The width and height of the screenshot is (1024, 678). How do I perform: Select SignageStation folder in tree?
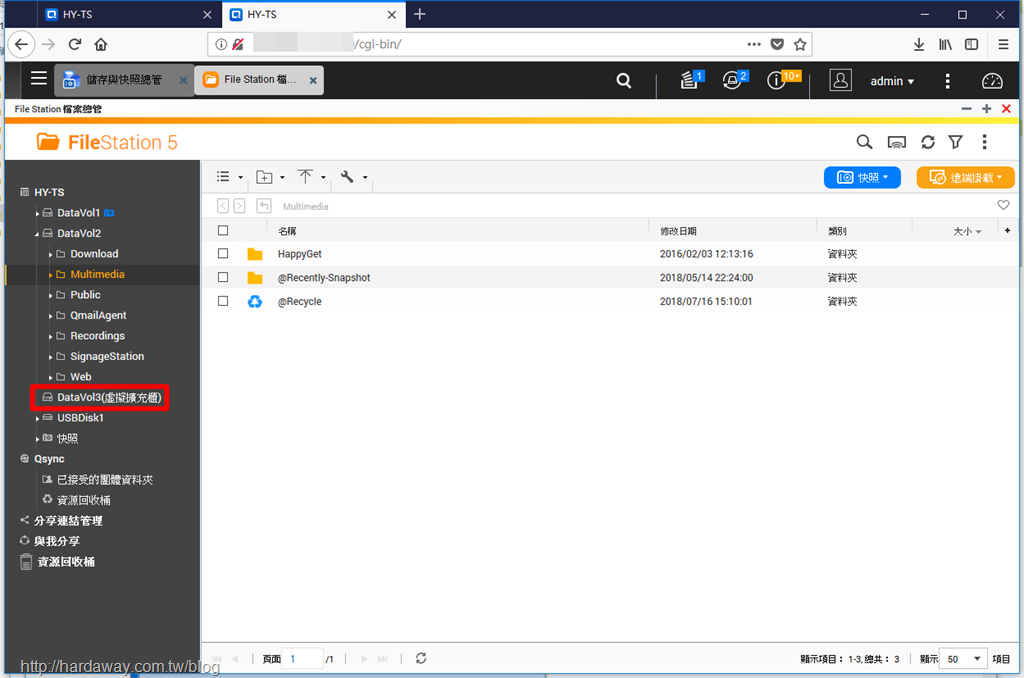107,356
